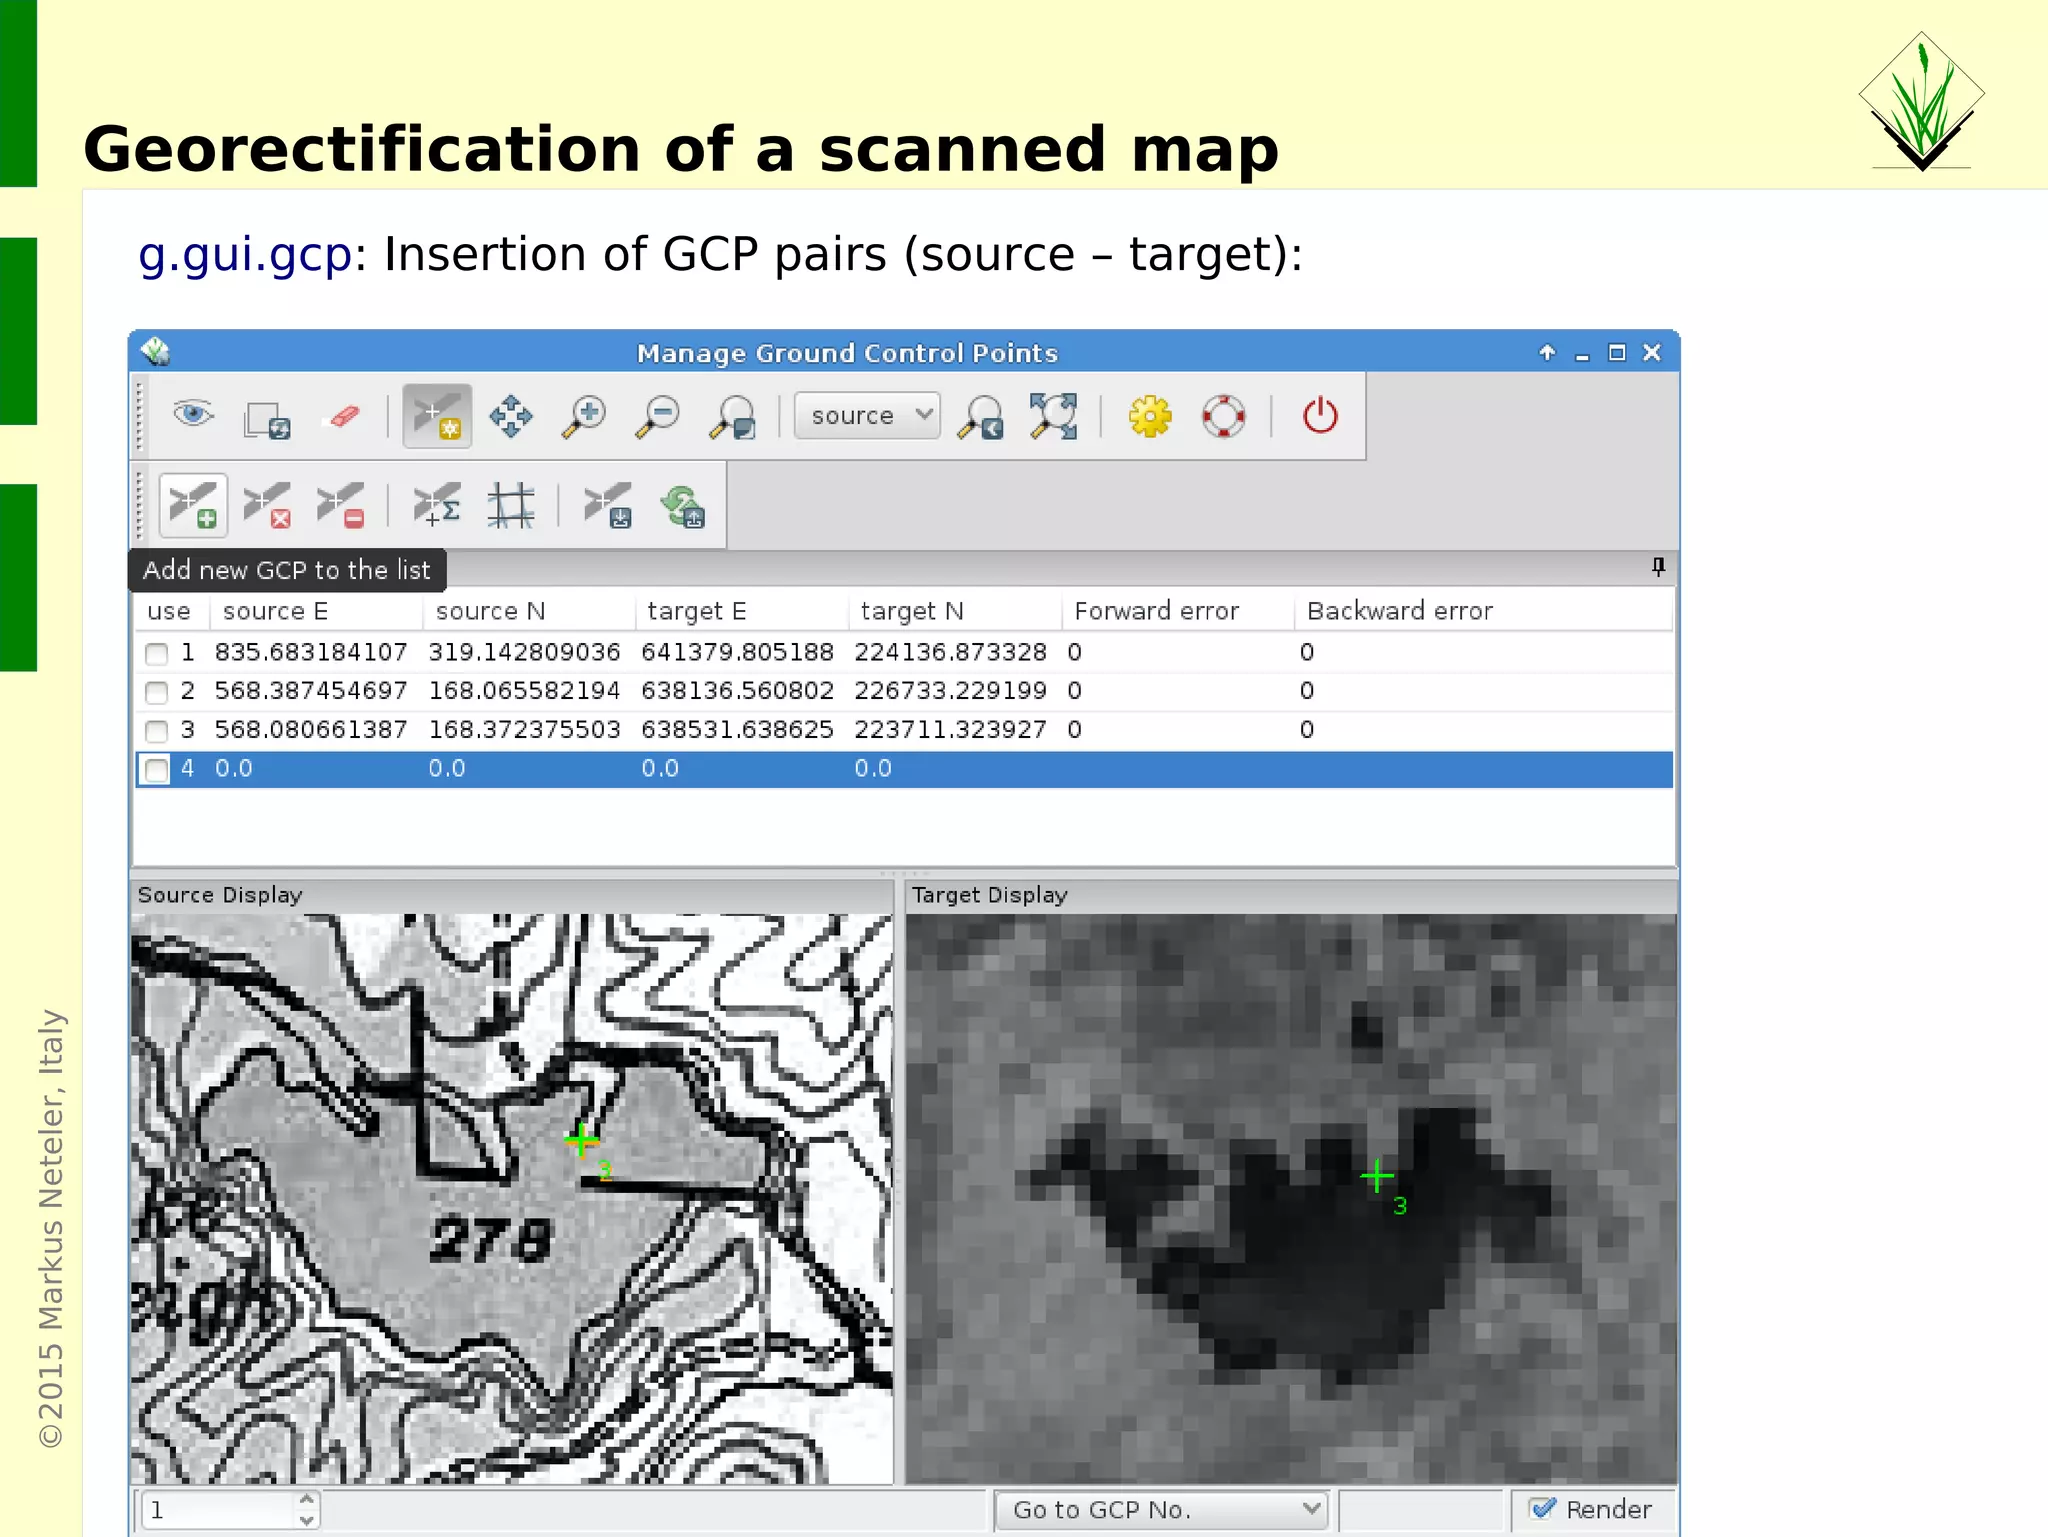Click green GCP cross in Source Display

click(581, 1140)
